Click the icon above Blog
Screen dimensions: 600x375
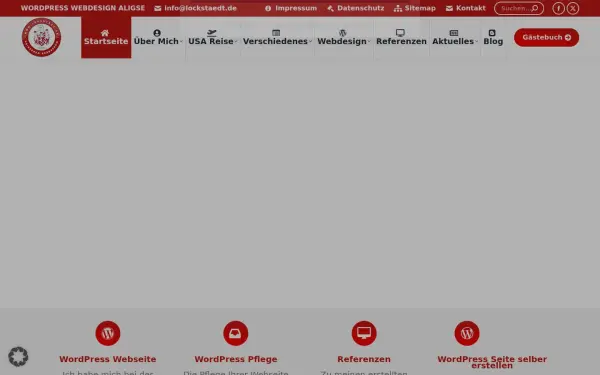tap(492, 33)
